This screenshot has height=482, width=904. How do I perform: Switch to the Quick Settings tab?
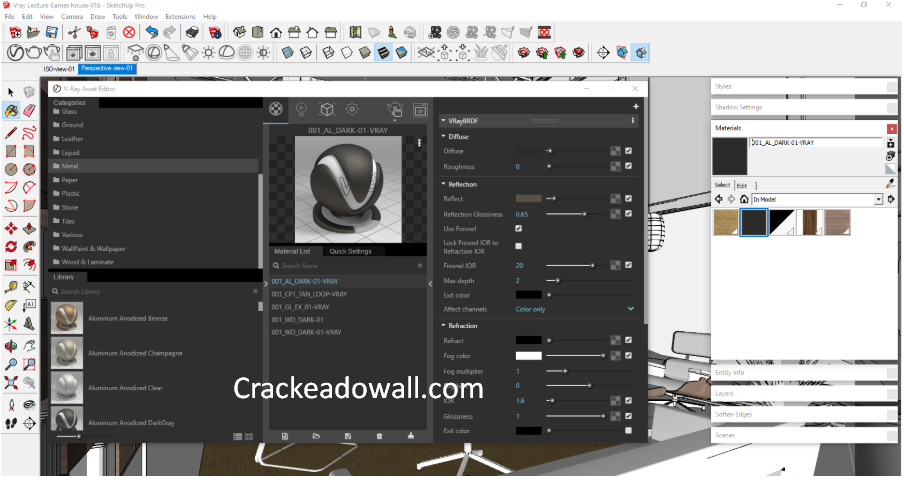click(351, 251)
